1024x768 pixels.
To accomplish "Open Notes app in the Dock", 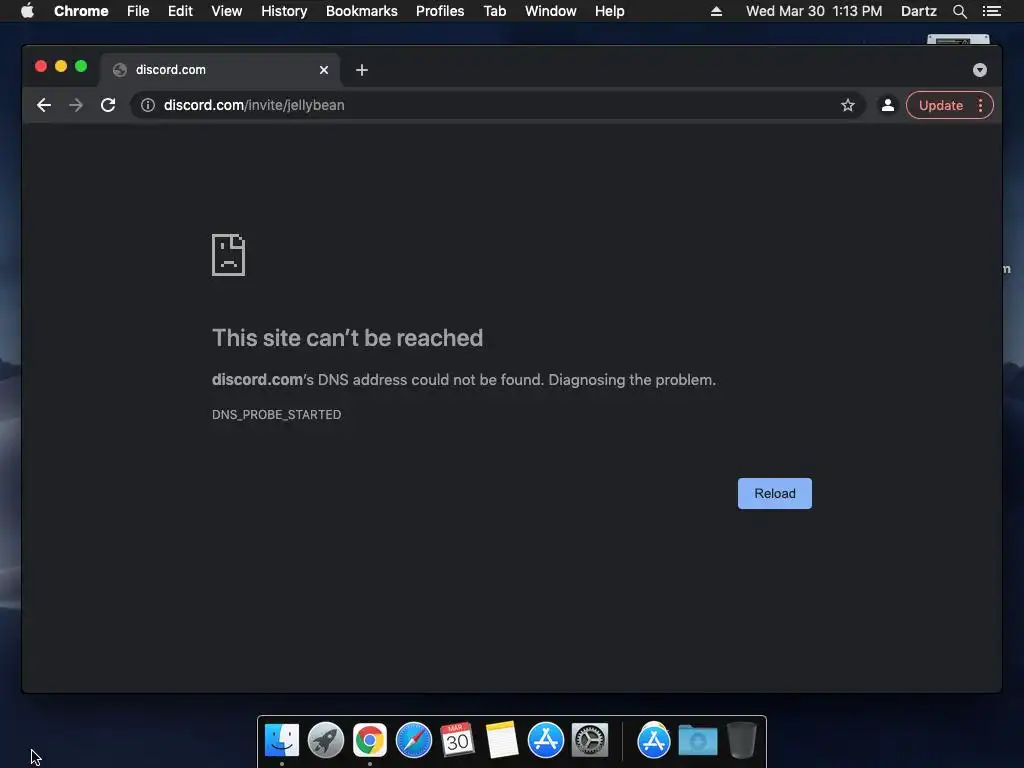I will [x=502, y=740].
